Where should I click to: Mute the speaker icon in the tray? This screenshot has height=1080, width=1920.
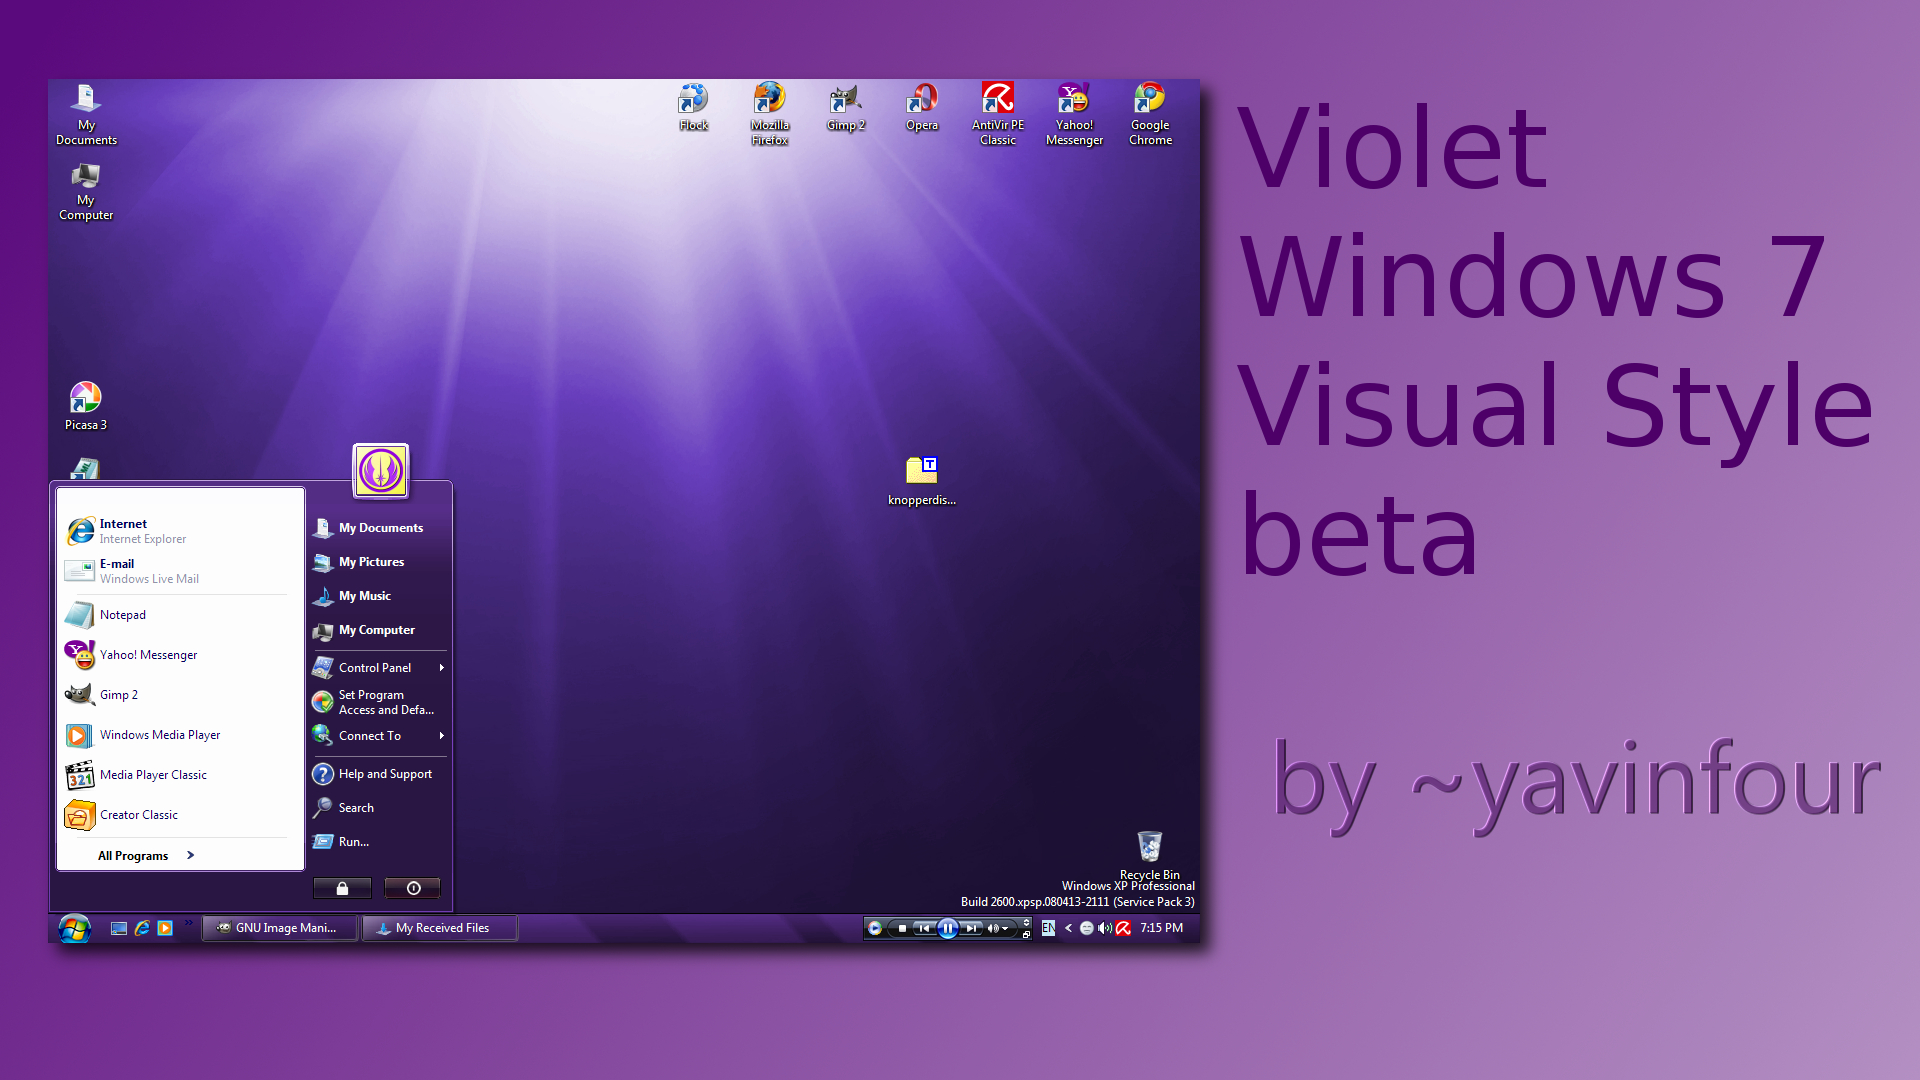[x=1104, y=928]
